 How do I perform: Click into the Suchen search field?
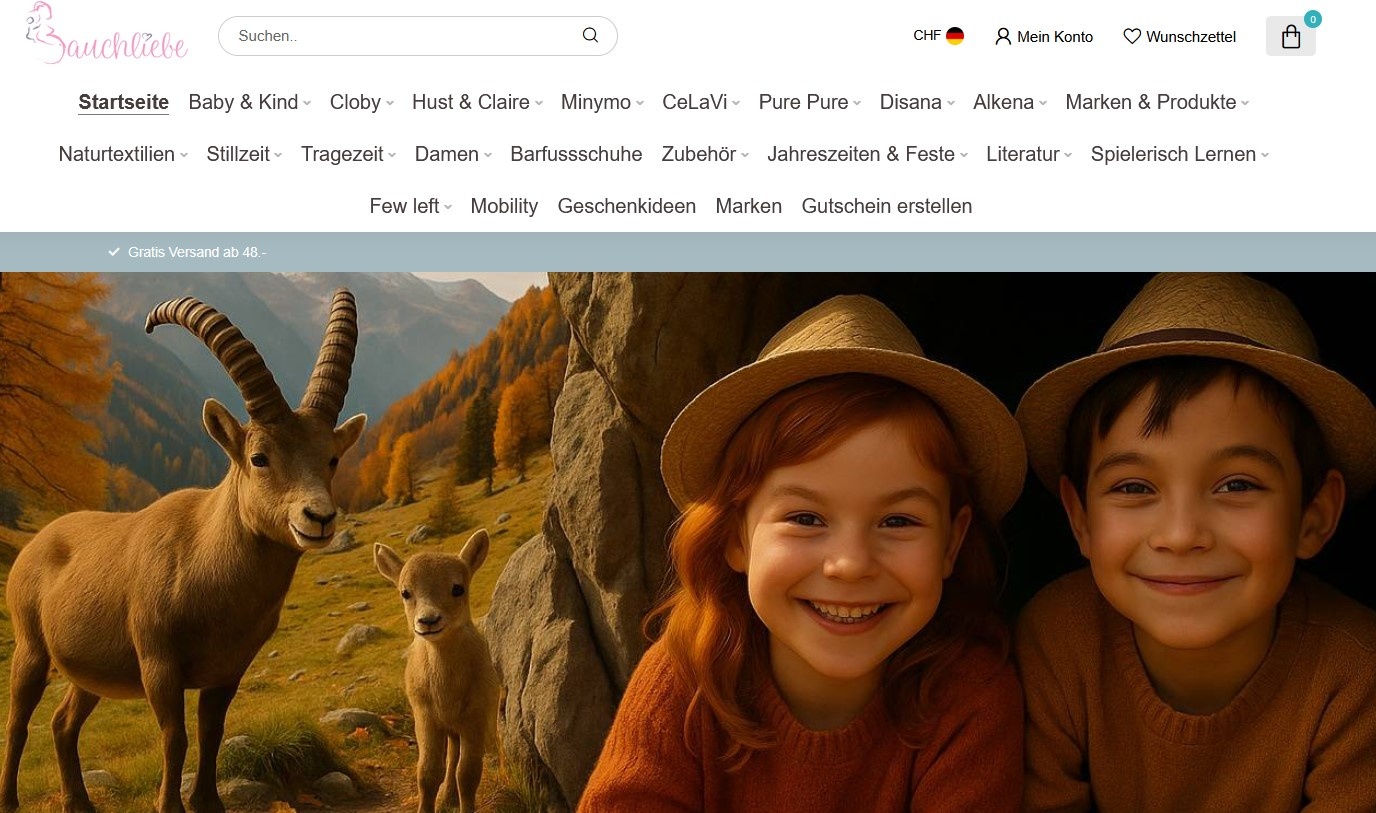(400, 36)
